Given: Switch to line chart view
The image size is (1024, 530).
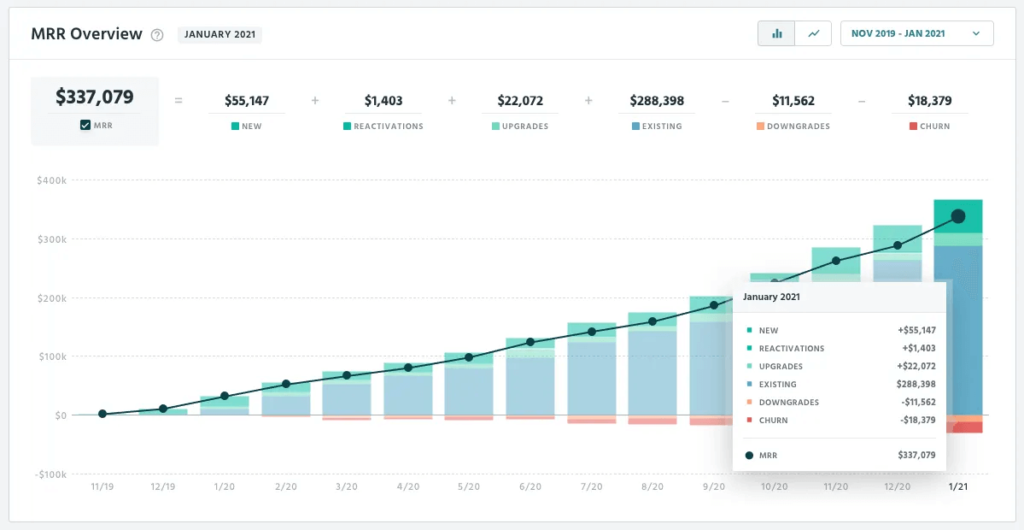Looking at the screenshot, I should click(x=814, y=34).
